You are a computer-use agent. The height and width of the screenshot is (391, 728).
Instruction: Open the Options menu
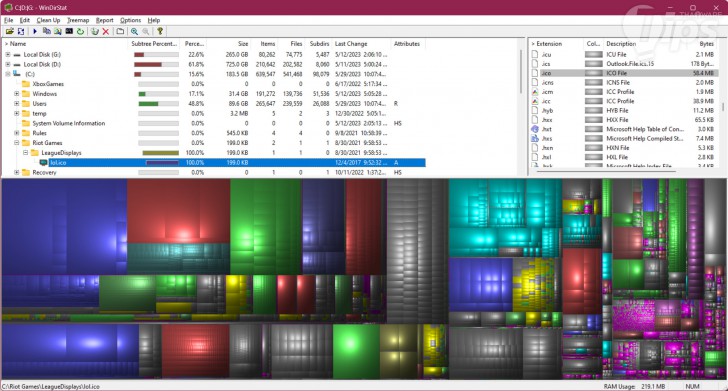pos(130,20)
